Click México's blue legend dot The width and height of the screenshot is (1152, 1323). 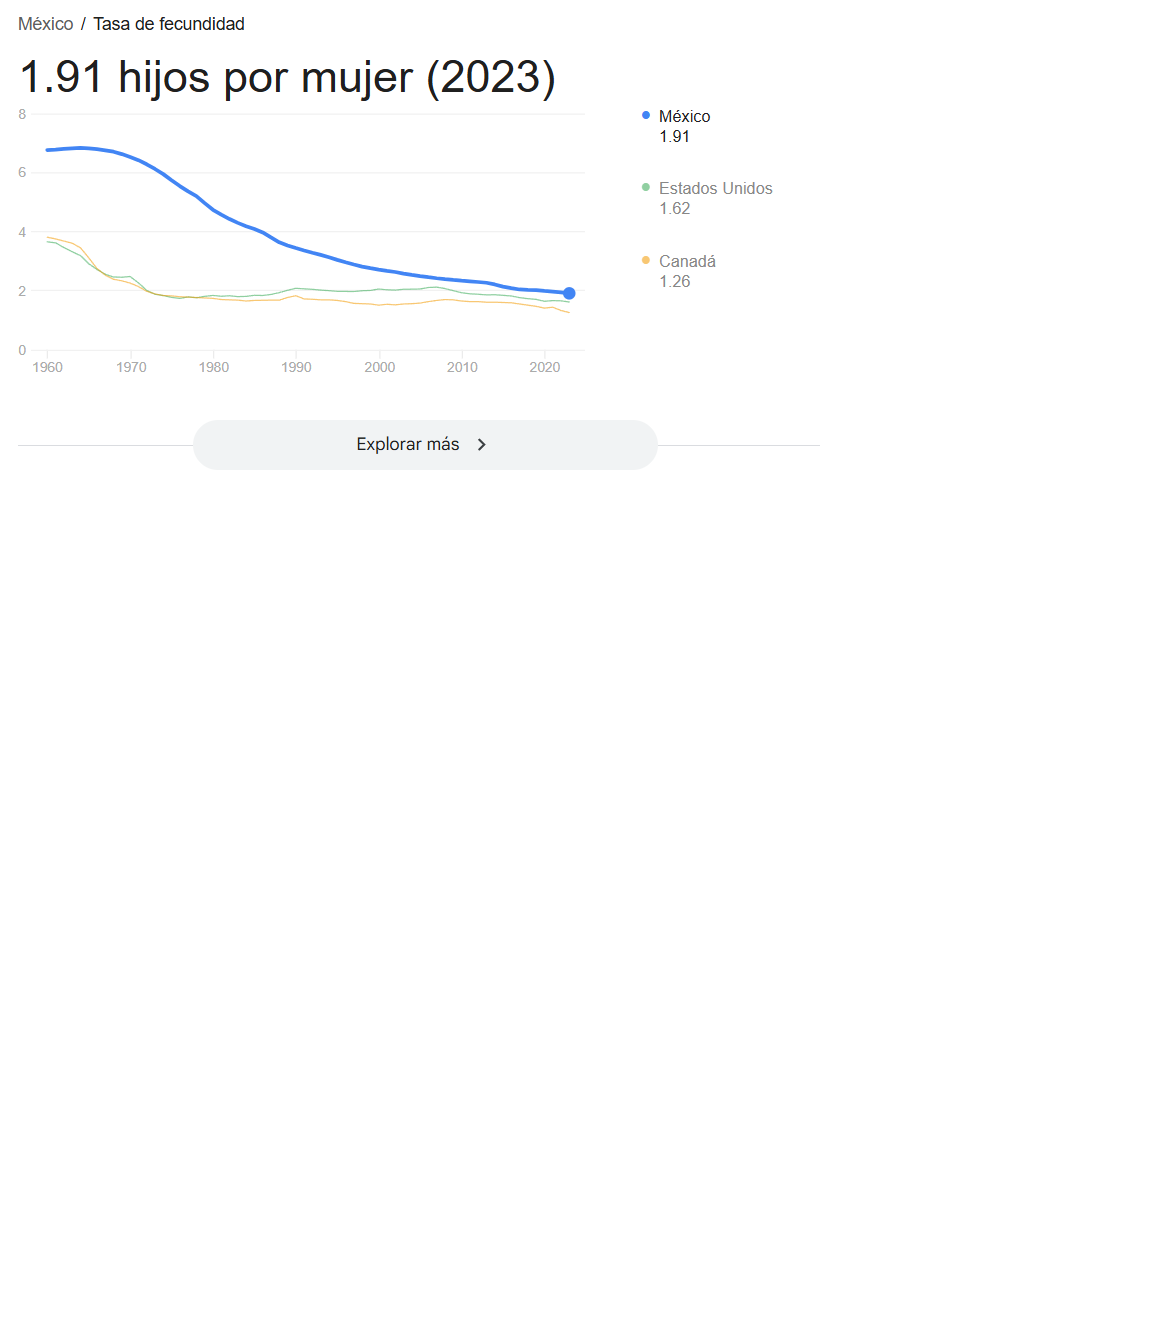646,115
